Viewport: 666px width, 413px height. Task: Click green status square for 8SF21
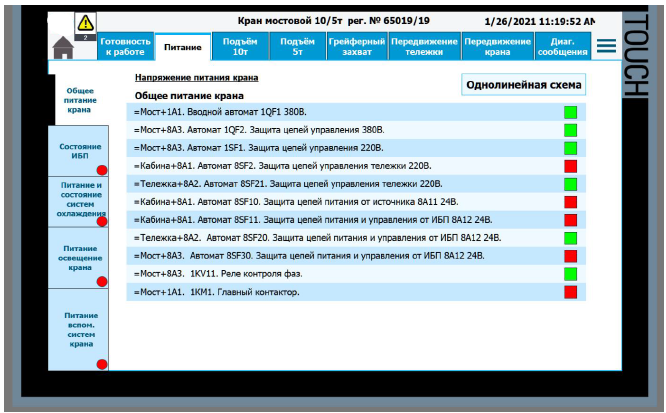[570, 184]
